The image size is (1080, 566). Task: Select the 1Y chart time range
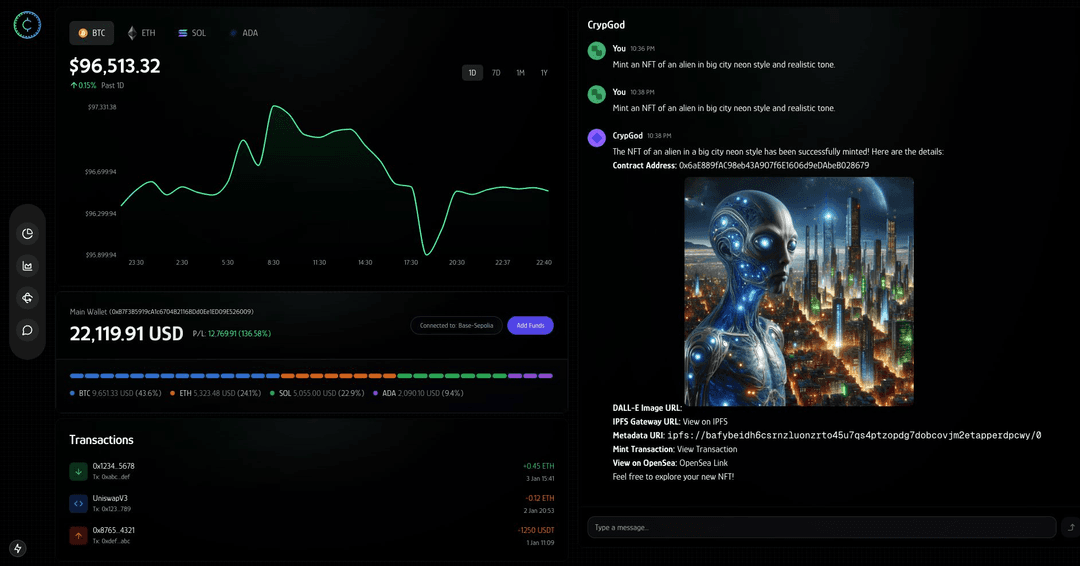[544, 73]
